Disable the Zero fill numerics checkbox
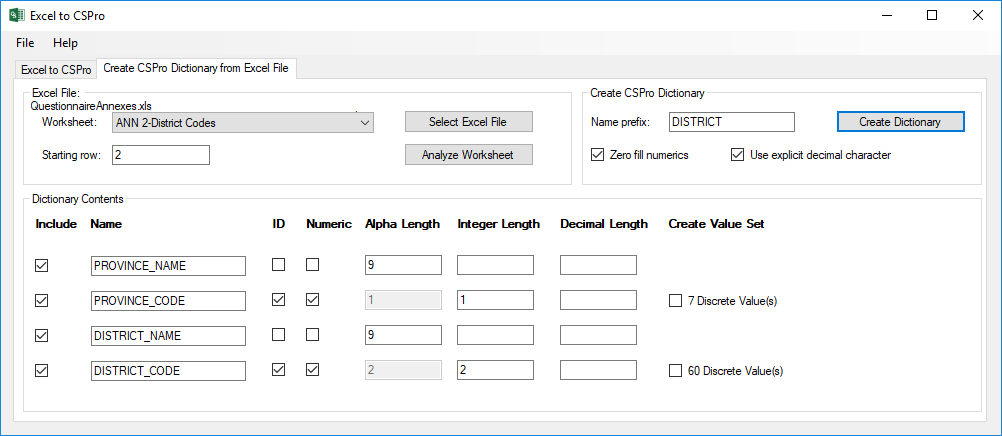 (x=598, y=155)
